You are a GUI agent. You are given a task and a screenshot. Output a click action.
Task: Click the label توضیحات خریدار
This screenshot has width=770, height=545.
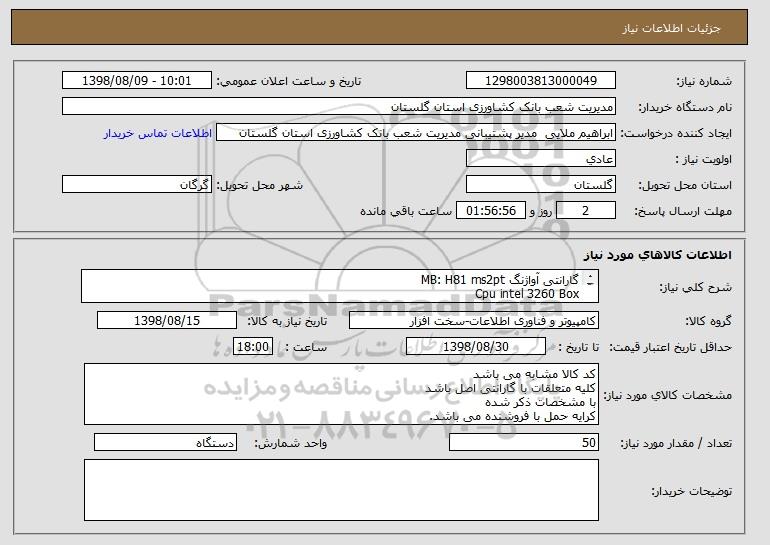[x=691, y=491]
